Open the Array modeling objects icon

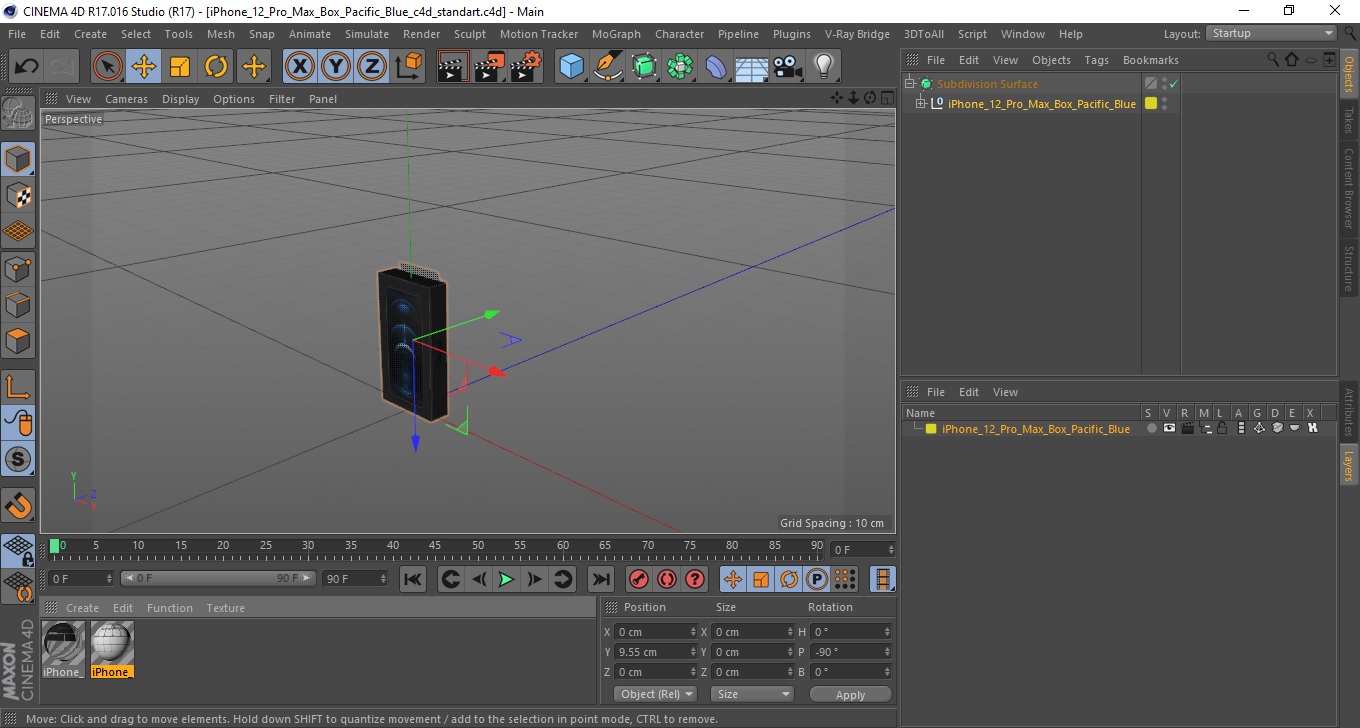tap(680, 67)
